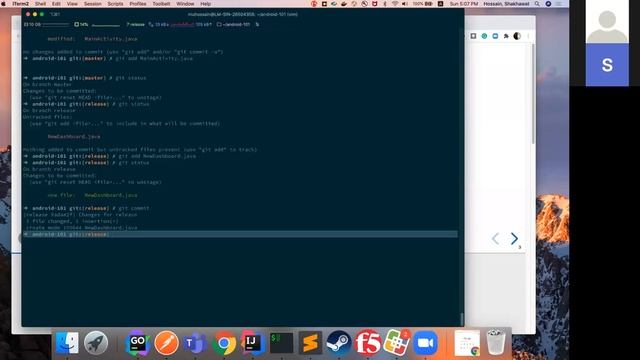The image size is (640, 360).
Task: Open the Edit menu
Action: (x=56, y=4)
